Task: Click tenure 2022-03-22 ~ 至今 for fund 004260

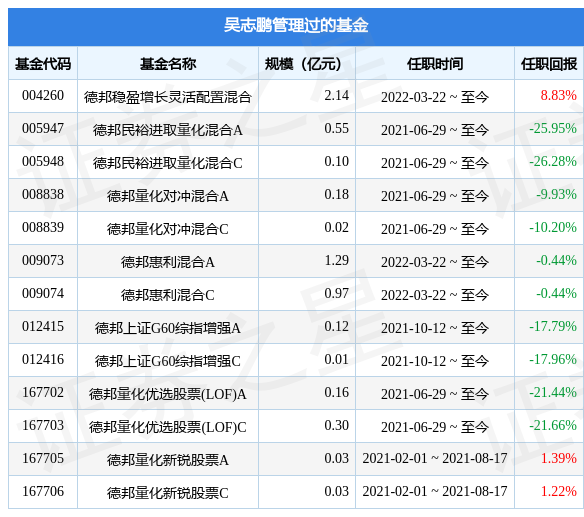Action: (x=435, y=97)
